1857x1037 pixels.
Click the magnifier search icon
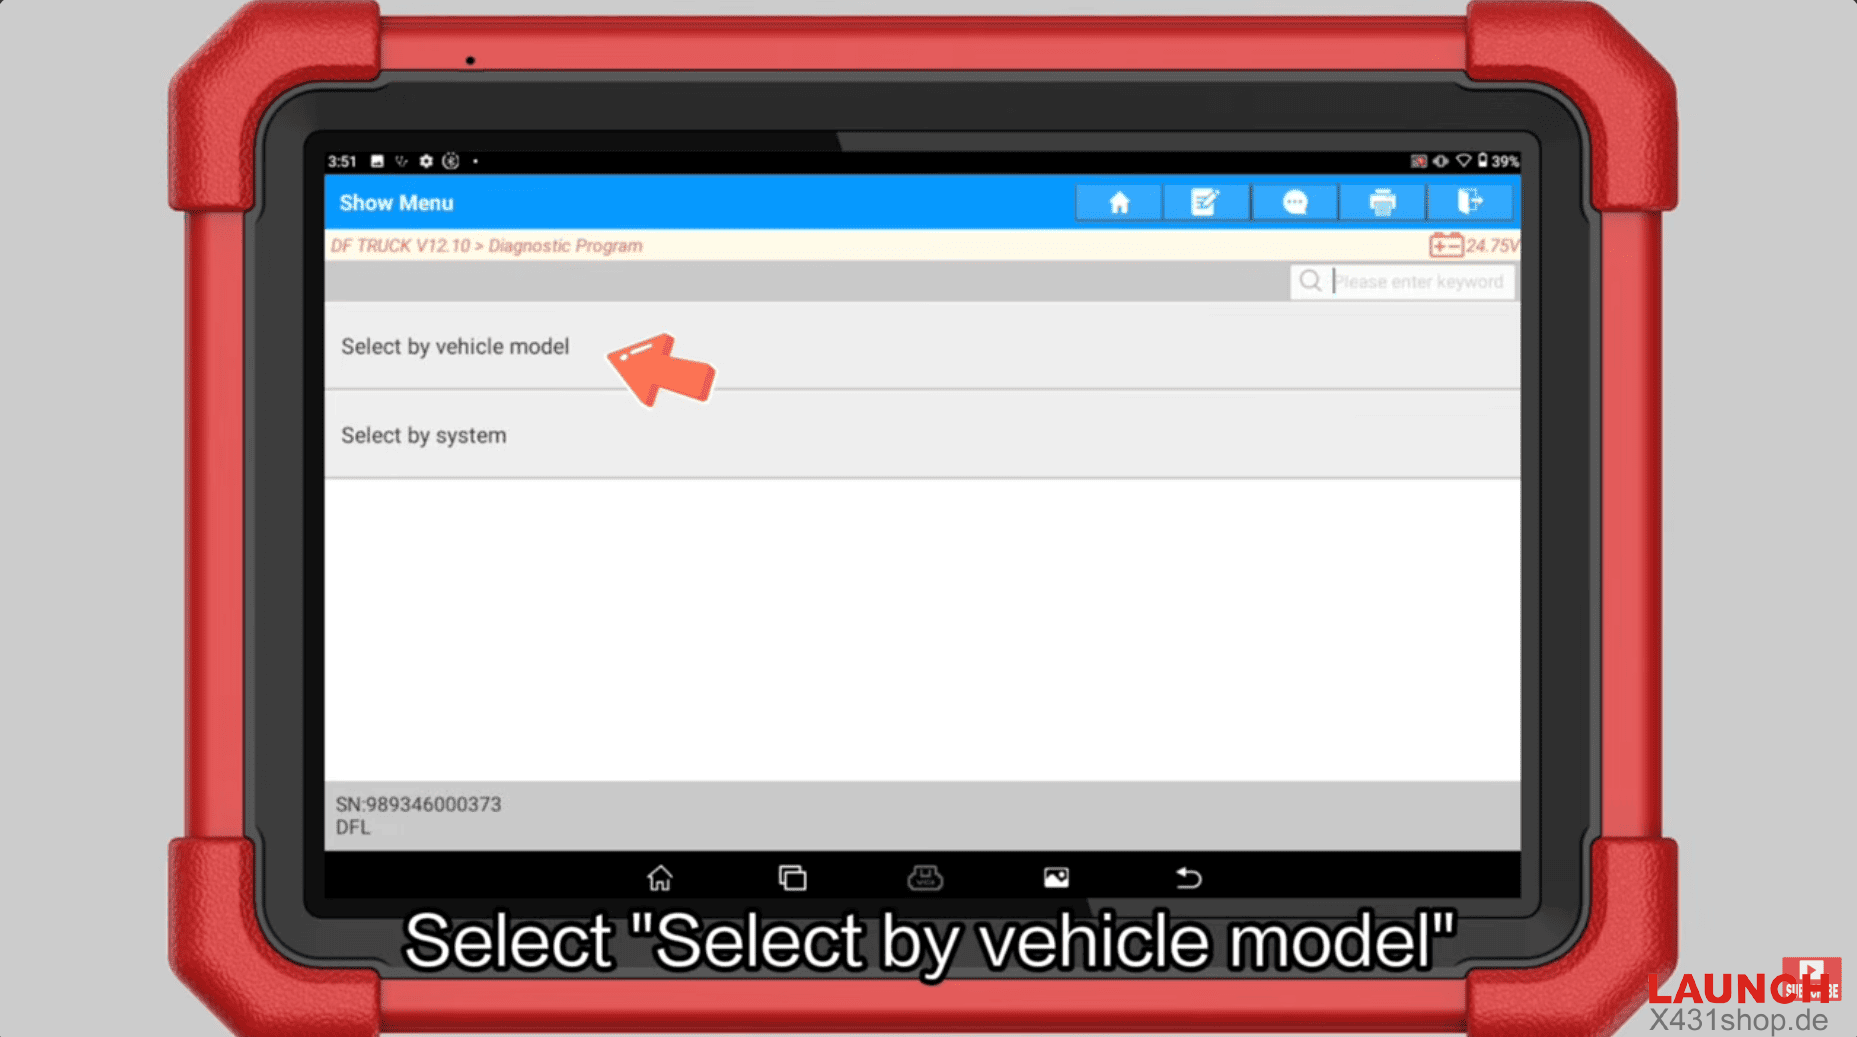(1310, 282)
